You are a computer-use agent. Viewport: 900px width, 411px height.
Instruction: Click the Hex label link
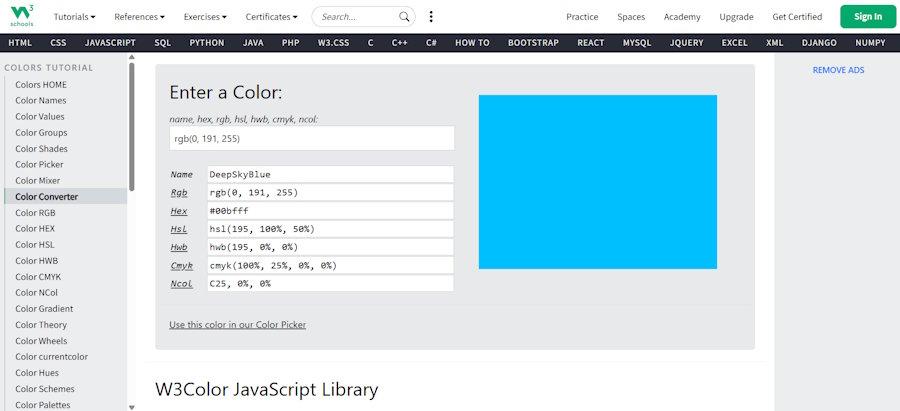coord(179,211)
